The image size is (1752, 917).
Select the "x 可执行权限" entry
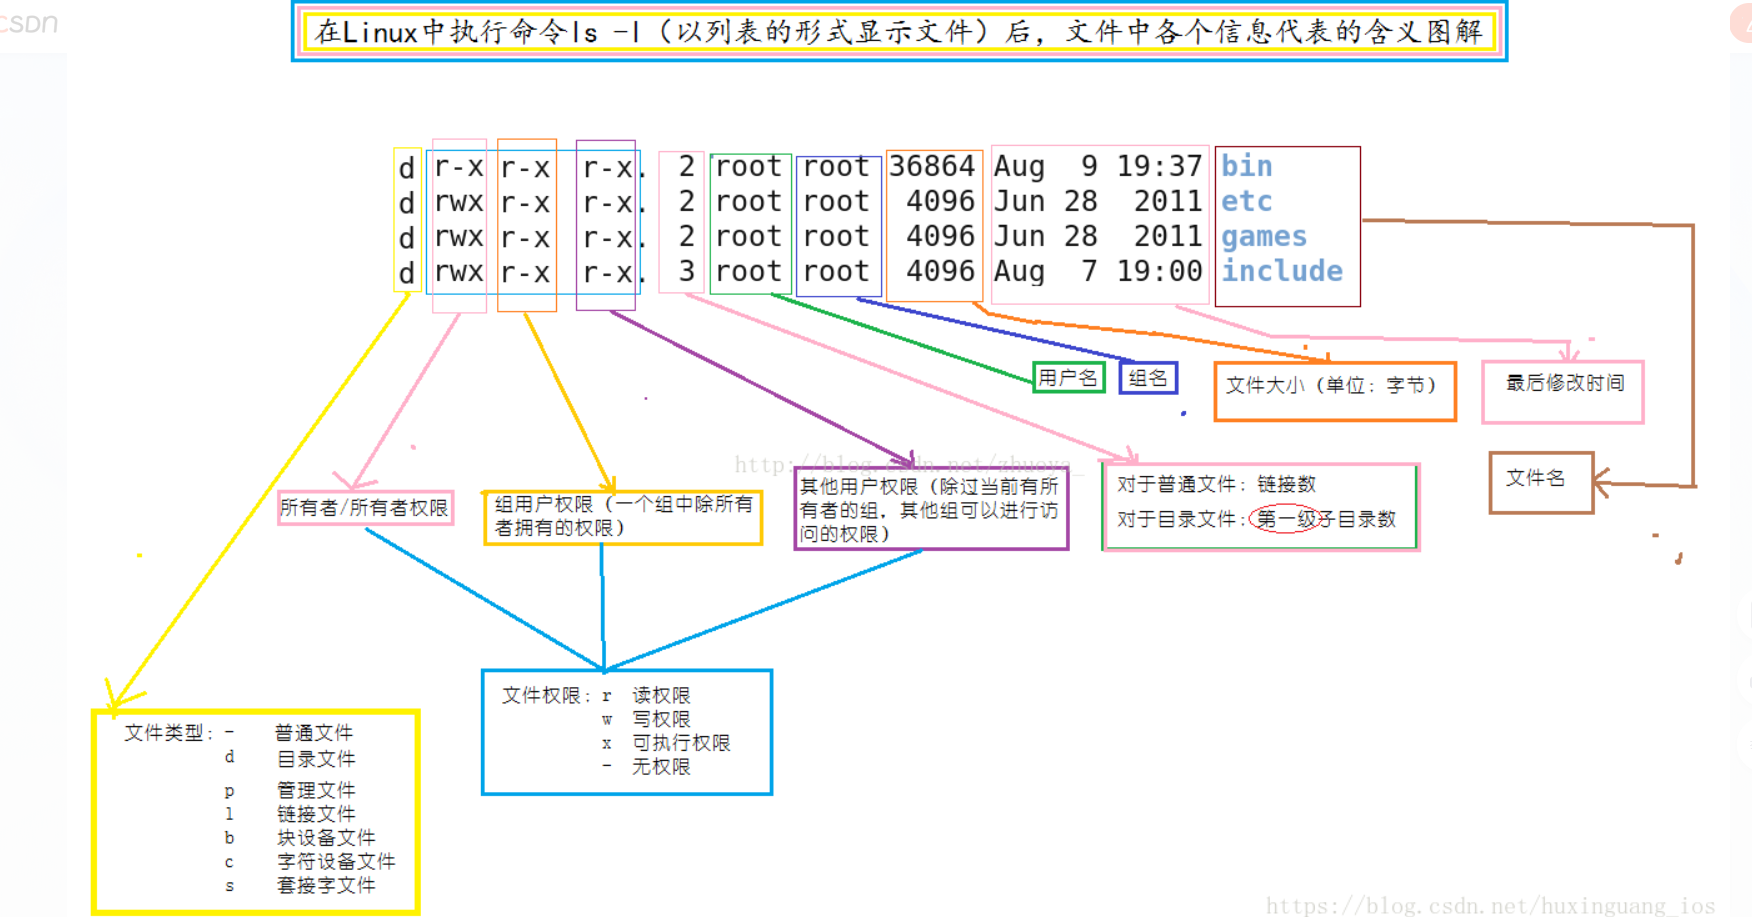click(x=666, y=743)
